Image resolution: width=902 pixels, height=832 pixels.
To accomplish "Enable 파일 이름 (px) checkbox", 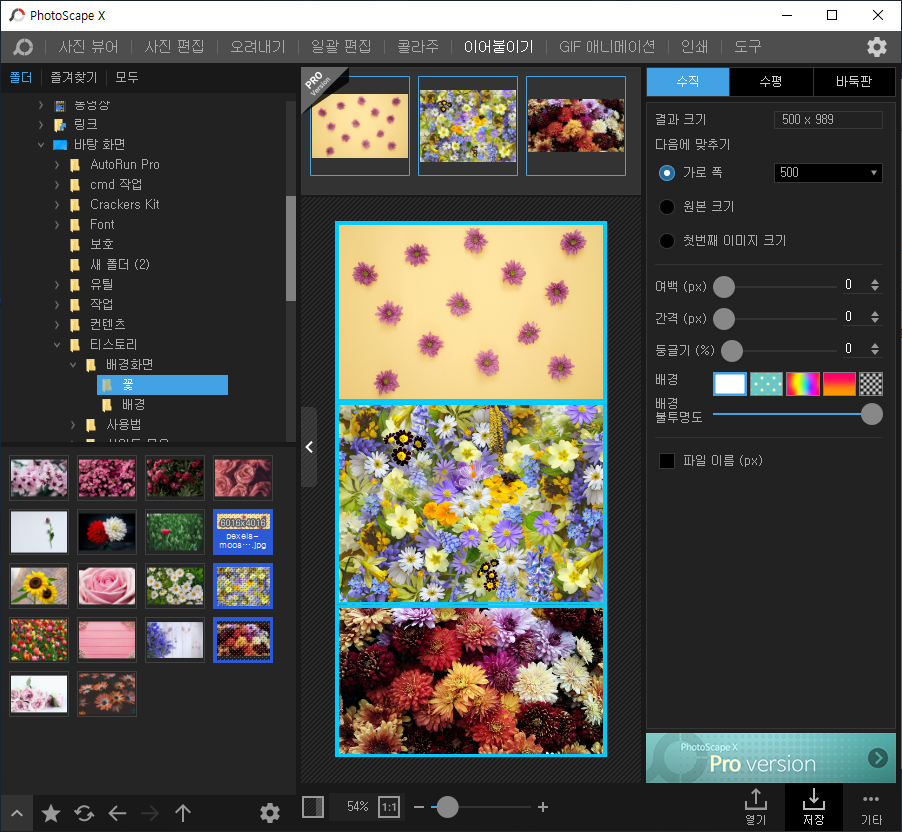I will [x=667, y=460].
